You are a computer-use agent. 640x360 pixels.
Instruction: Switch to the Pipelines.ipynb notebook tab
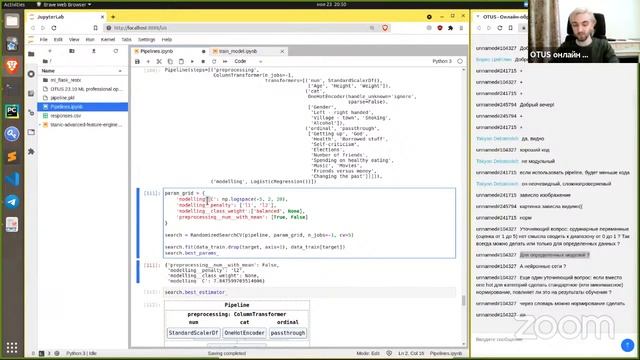(x=169, y=51)
